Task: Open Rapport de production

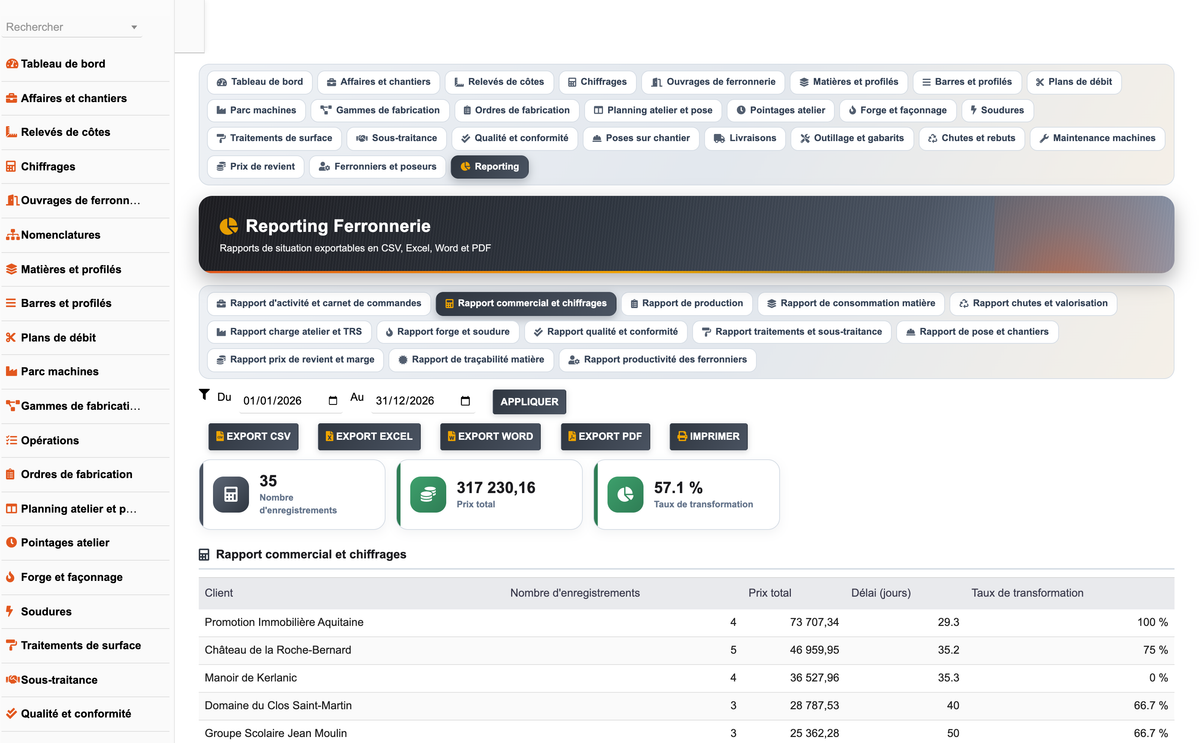Action: (687, 303)
